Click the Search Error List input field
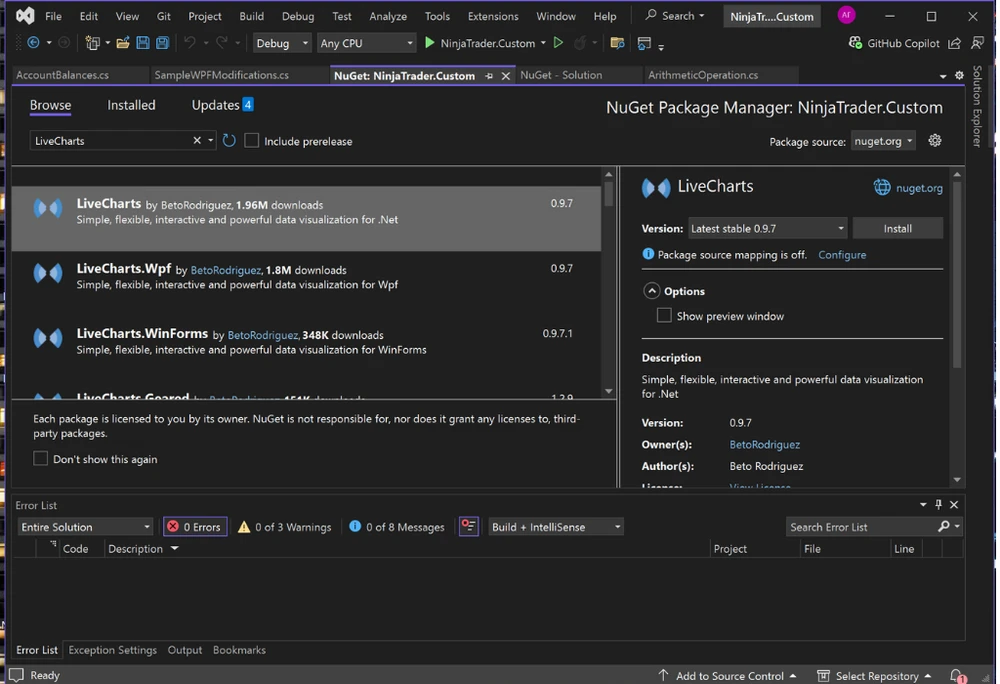1000x684 pixels. (861, 527)
